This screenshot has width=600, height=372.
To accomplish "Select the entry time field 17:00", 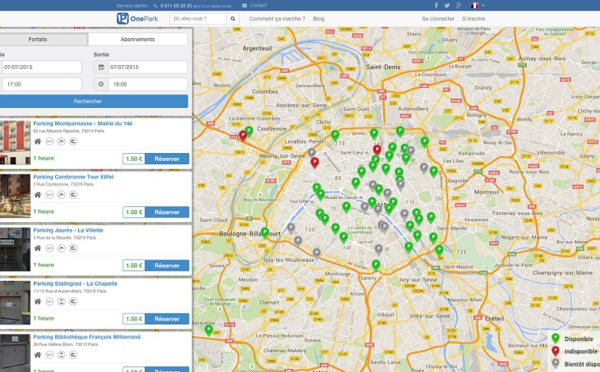I will click(41, 84).
